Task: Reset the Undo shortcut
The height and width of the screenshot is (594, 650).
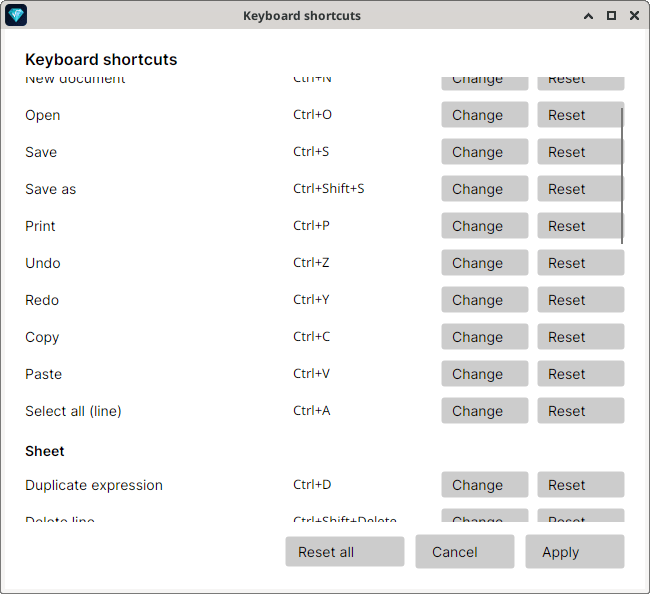Action: [581, 263]
